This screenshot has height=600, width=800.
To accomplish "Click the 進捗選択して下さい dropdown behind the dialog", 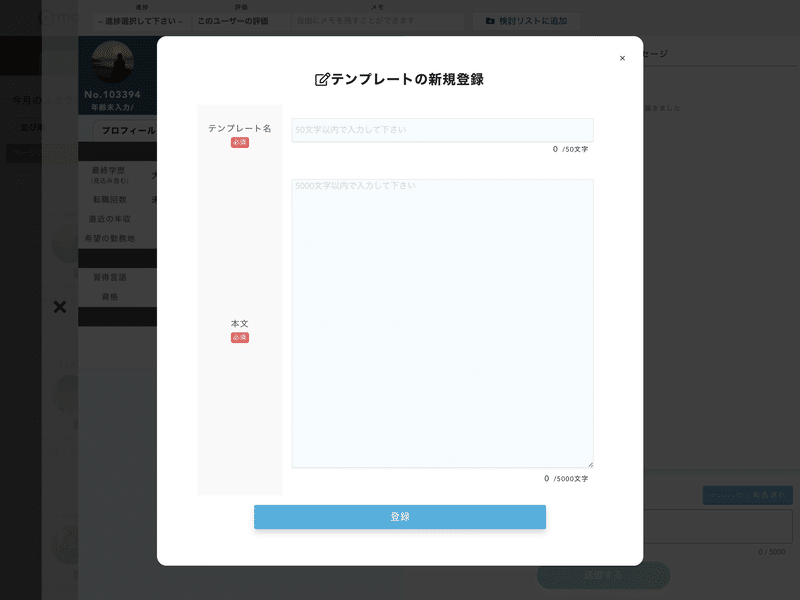I will [141, 21].
